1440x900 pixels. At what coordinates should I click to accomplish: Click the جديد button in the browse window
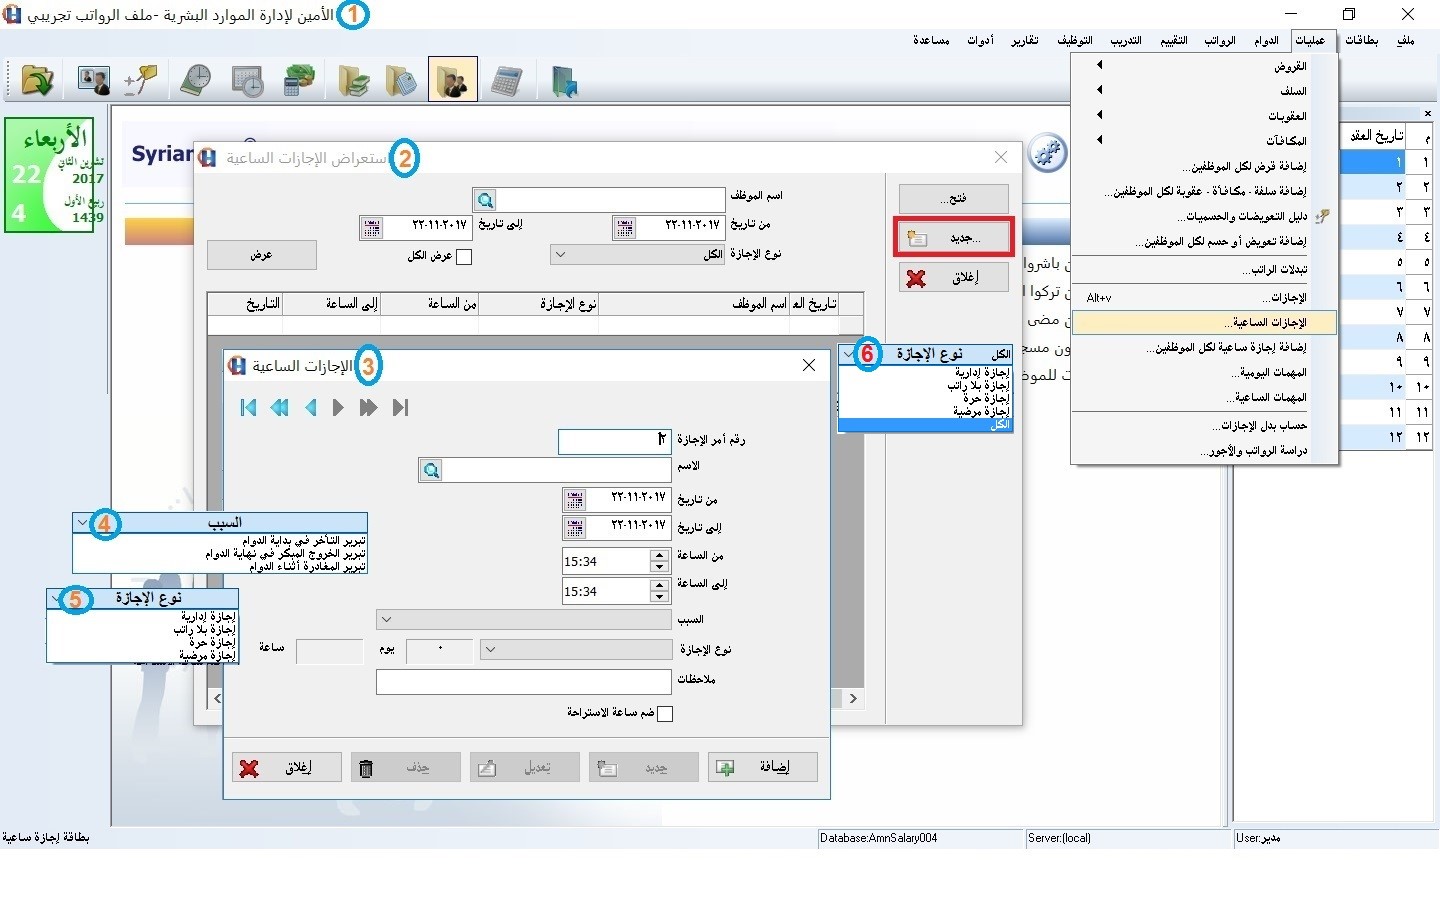point(954,238)
